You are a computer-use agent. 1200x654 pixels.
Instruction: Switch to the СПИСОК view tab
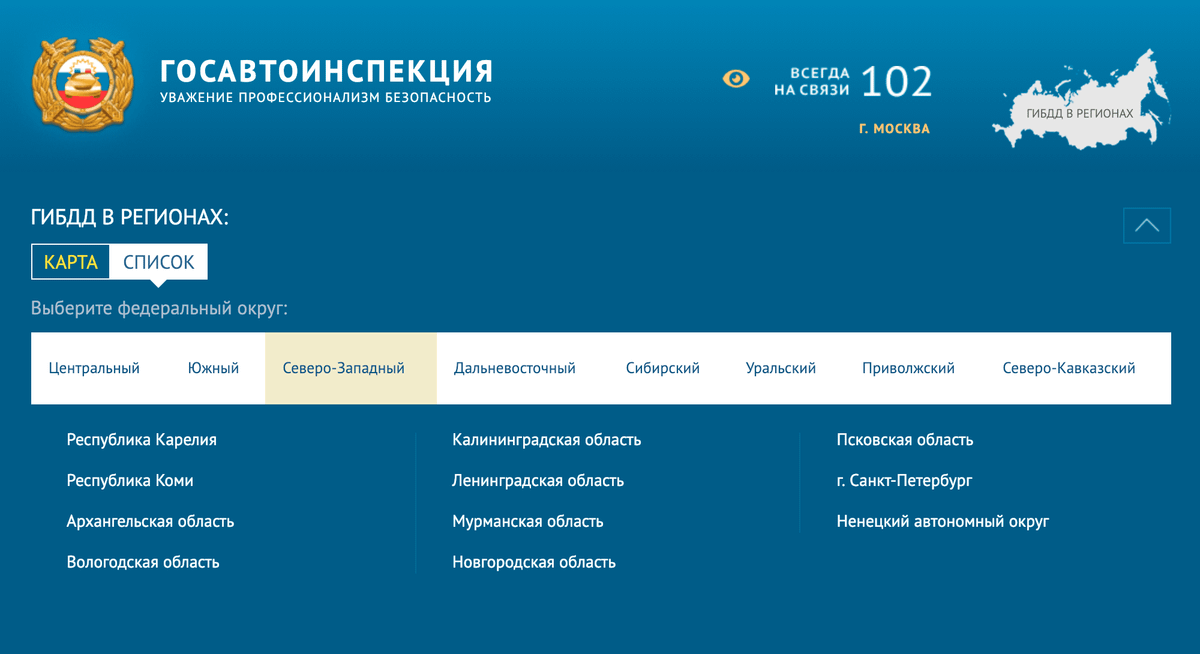[x=158, y=262]
